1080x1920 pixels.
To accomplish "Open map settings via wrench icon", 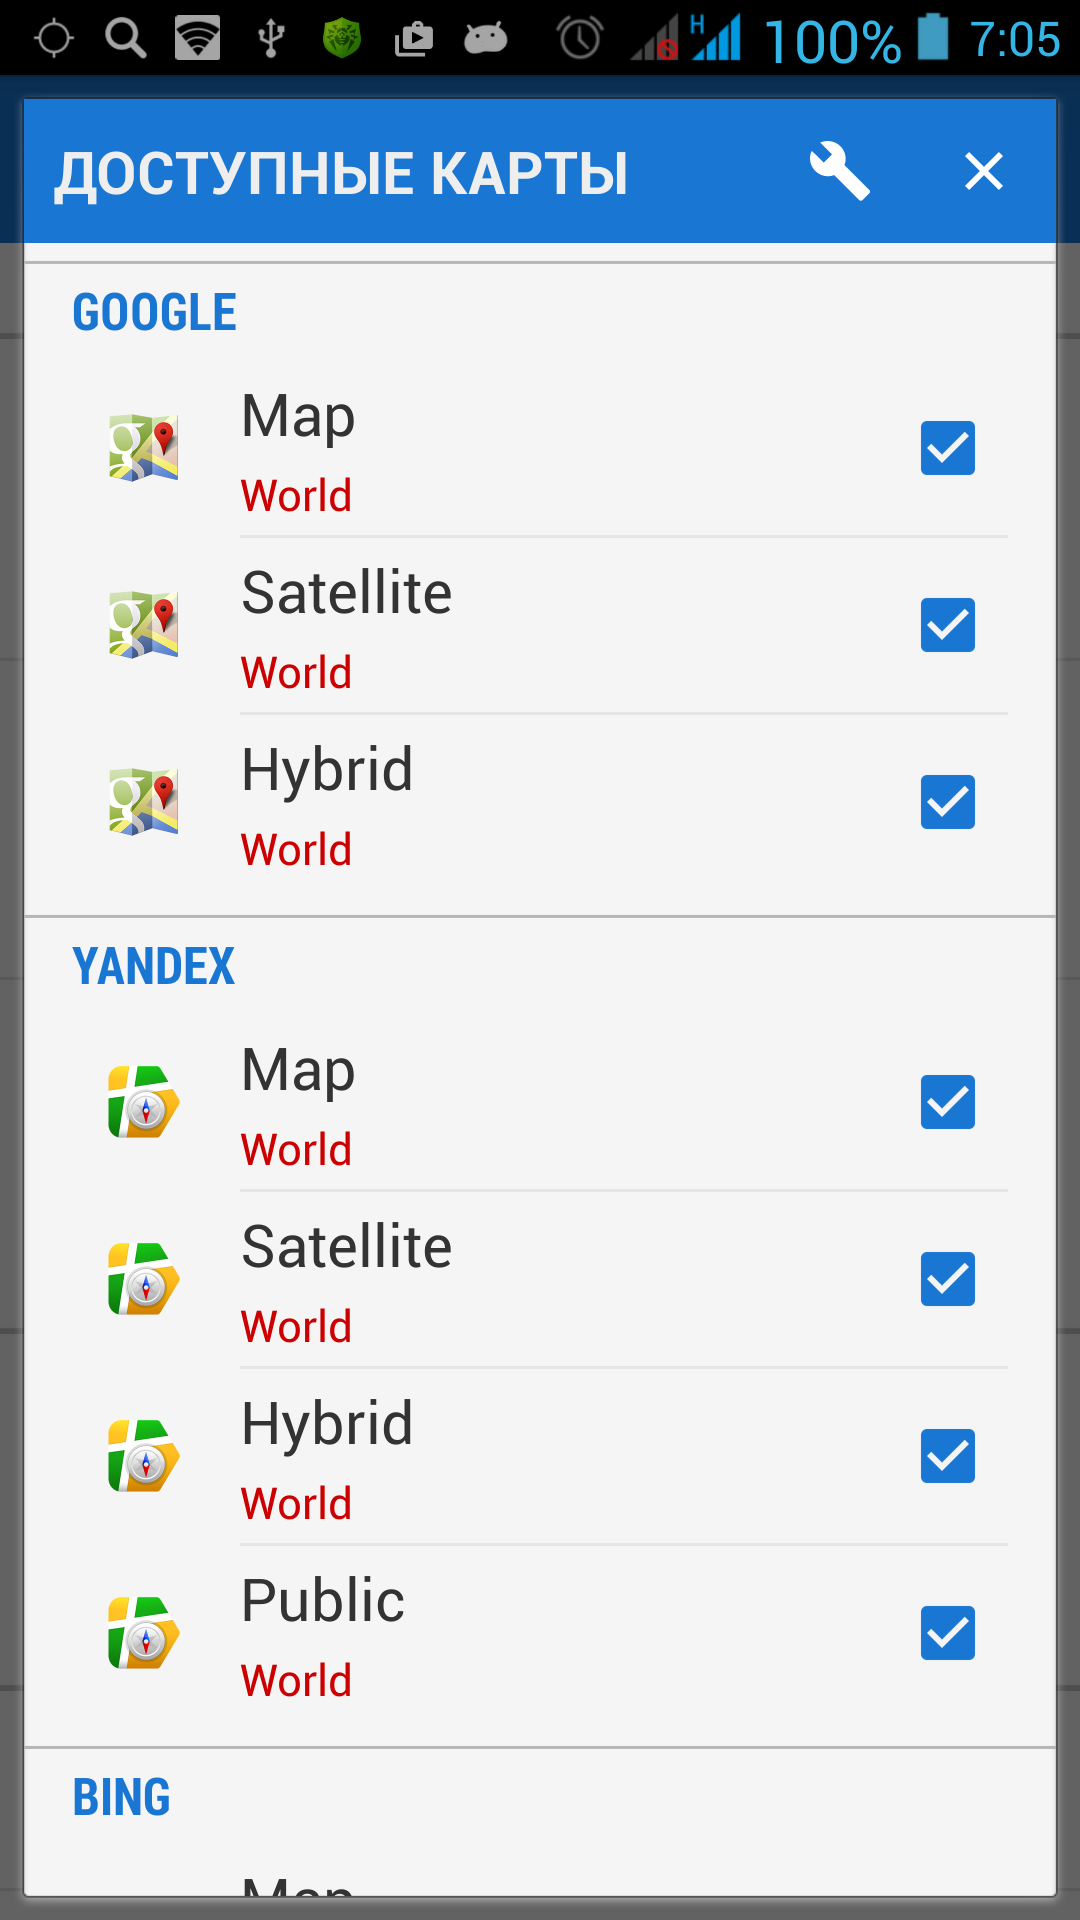I will [x=839, y=171].
